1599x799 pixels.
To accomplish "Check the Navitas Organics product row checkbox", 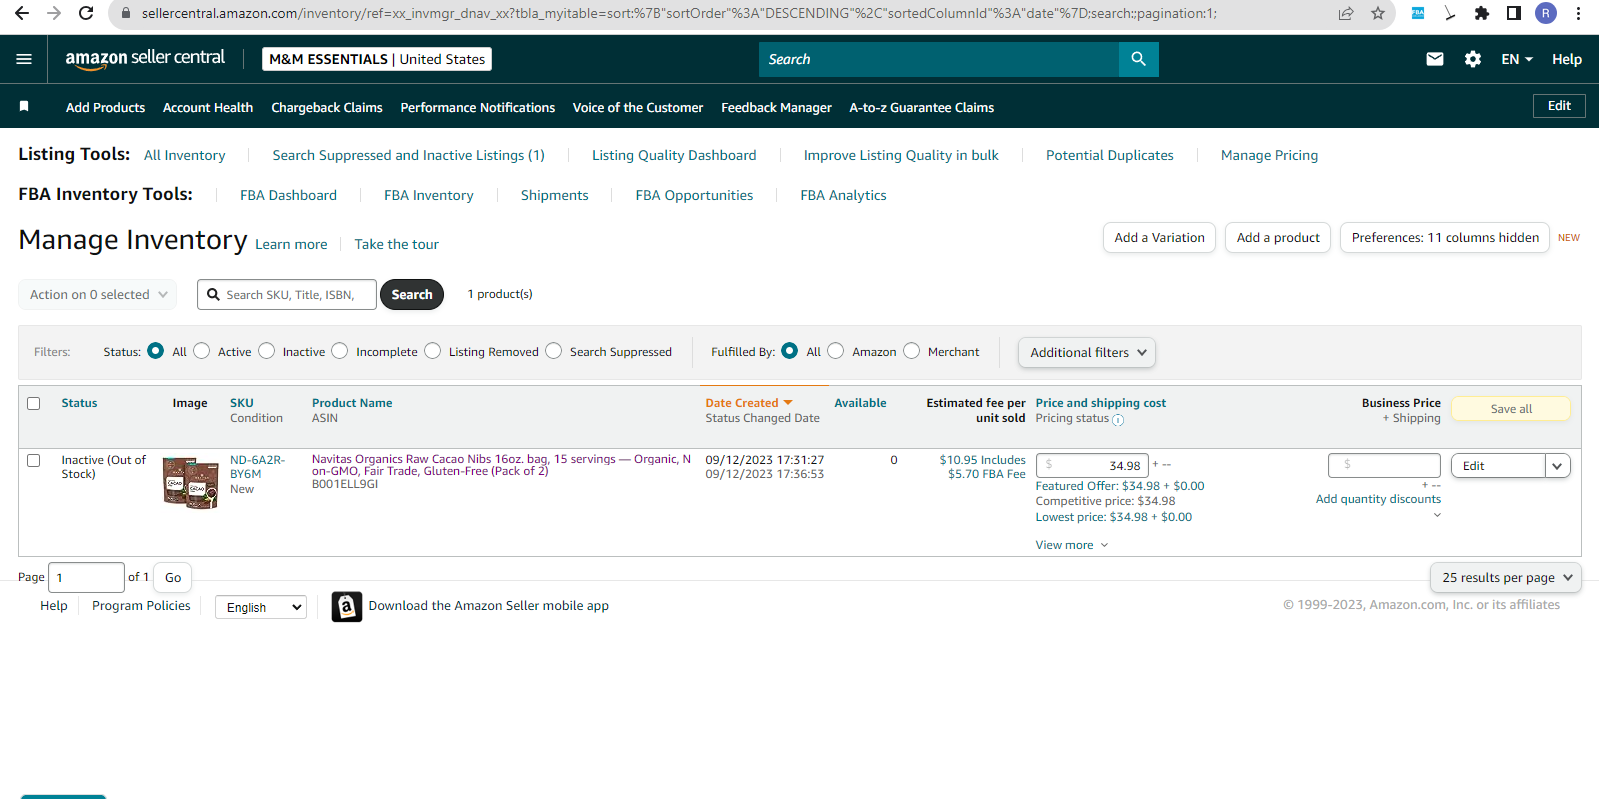I will coord(34,461).
